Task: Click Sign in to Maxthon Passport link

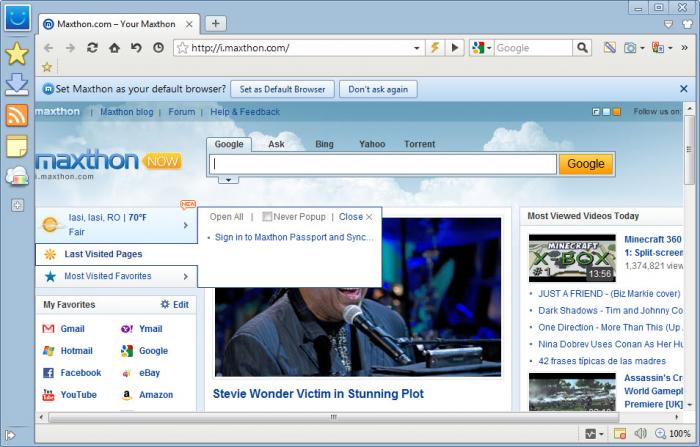Action: click(294, 237)
